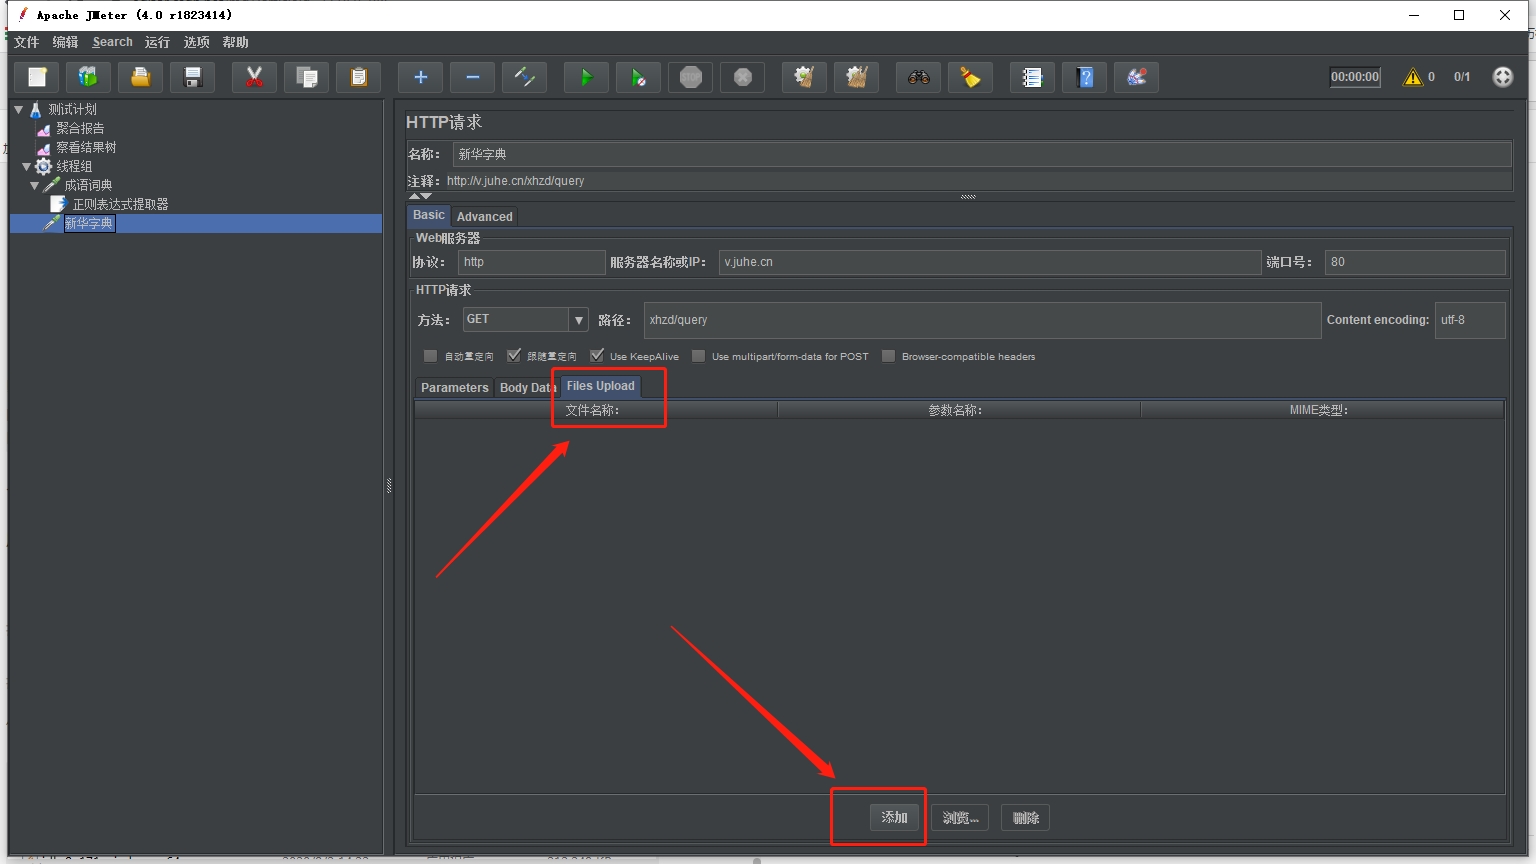The width and height of the screenshot is (1536, 864).
Task: Click Start no pauses icon
Action: pos(638,77)
